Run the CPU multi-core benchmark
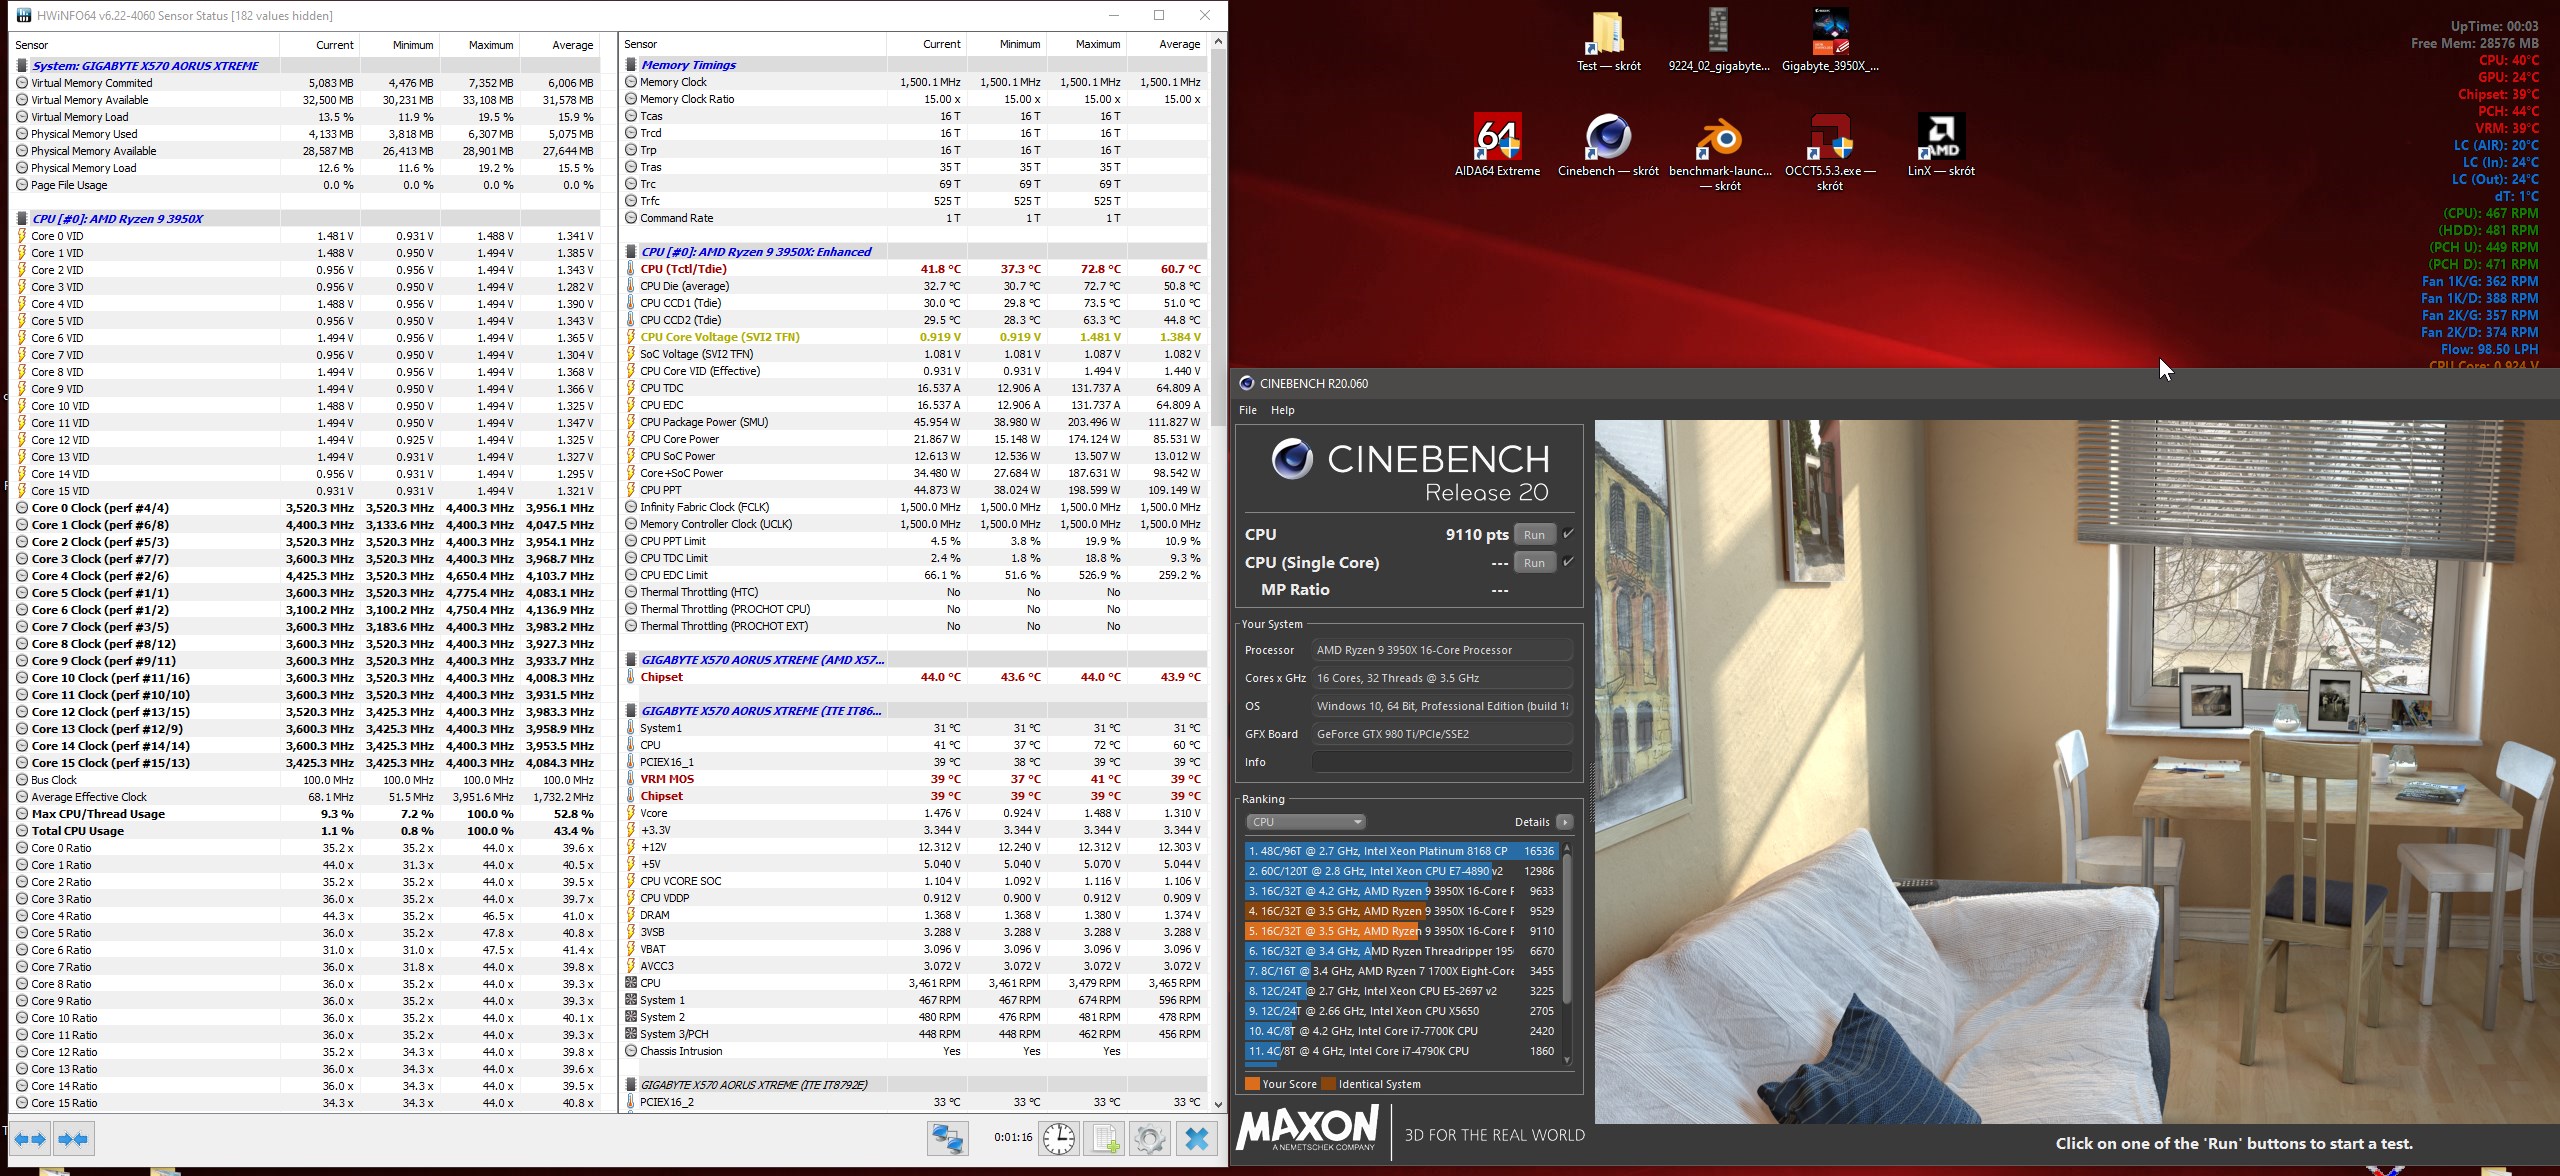The width and height of the screenshot is (2560, 1176). [1534, 535]
